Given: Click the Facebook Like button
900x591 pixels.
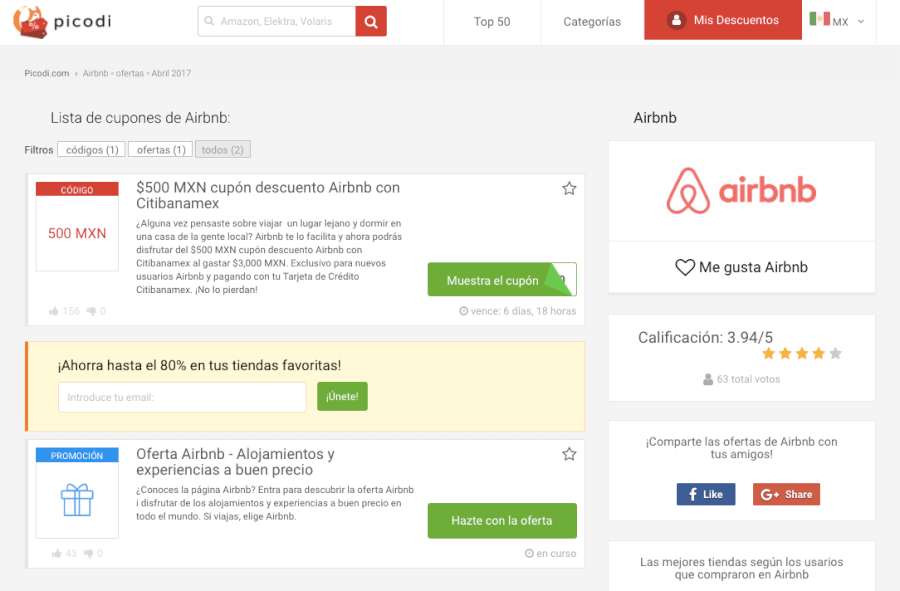Looking at the screenshot, I should (706, 494).
